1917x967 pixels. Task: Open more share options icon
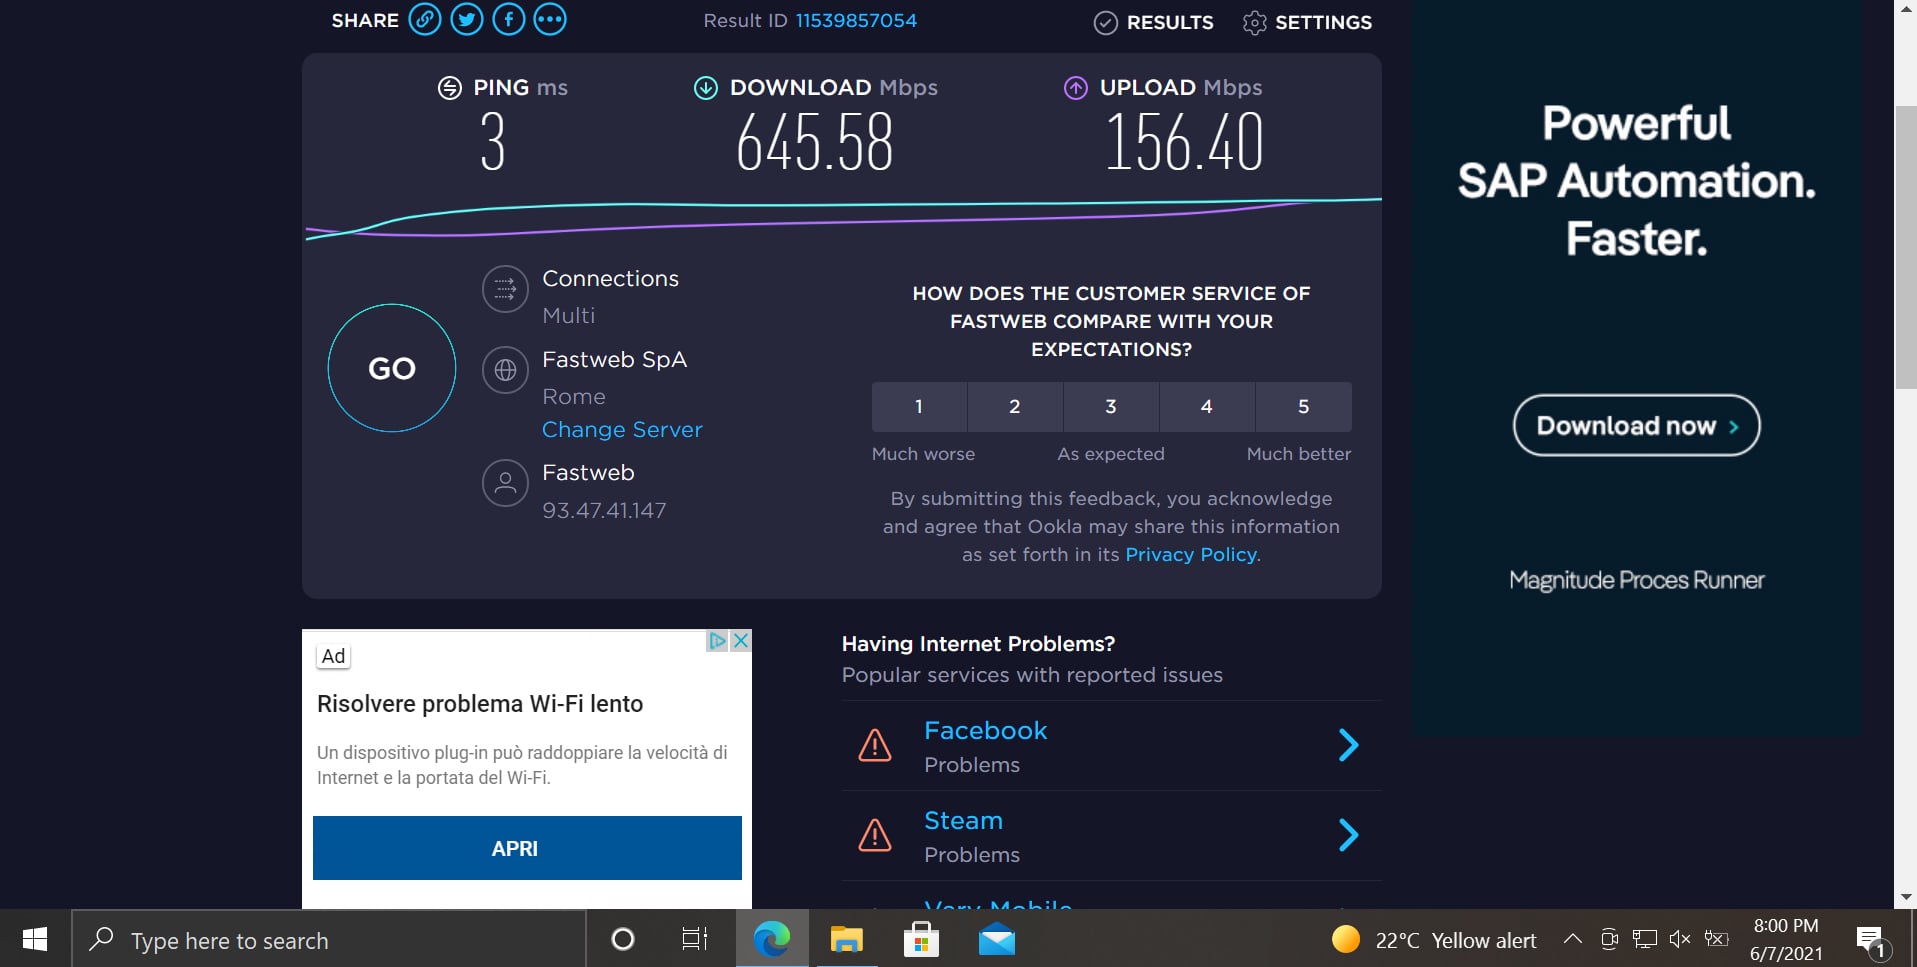(550, 20)
